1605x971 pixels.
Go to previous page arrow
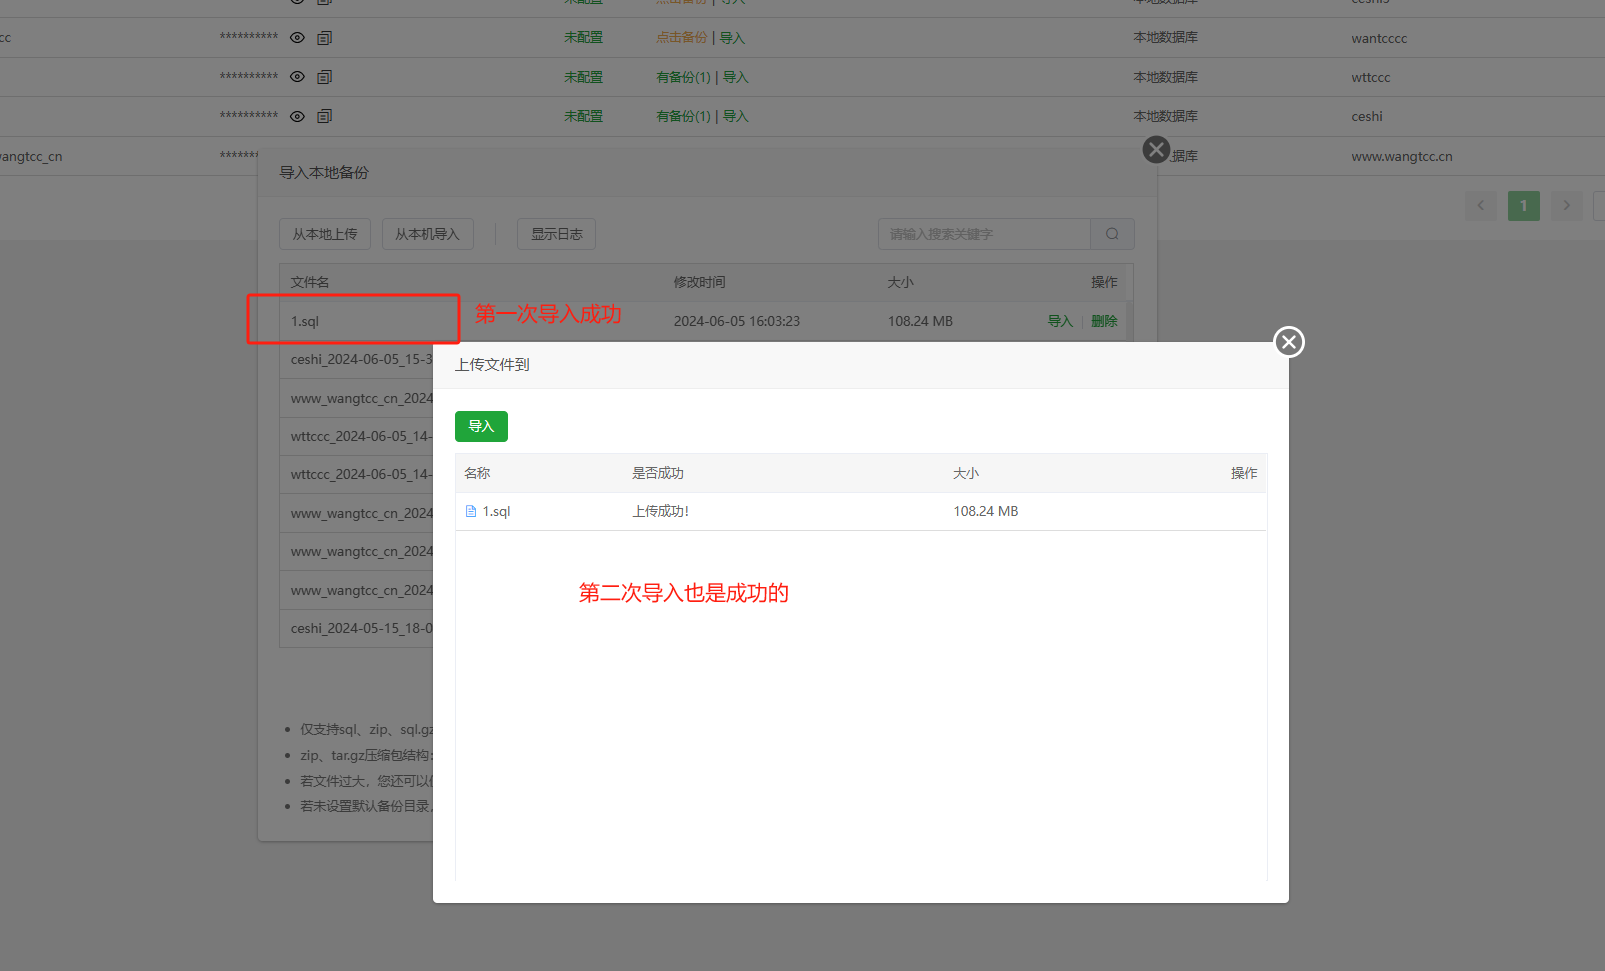click(1481, 206)
